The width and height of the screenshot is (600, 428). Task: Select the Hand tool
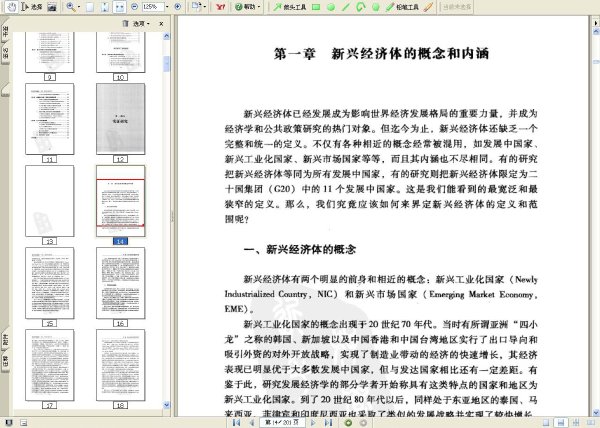click(12, 7)
